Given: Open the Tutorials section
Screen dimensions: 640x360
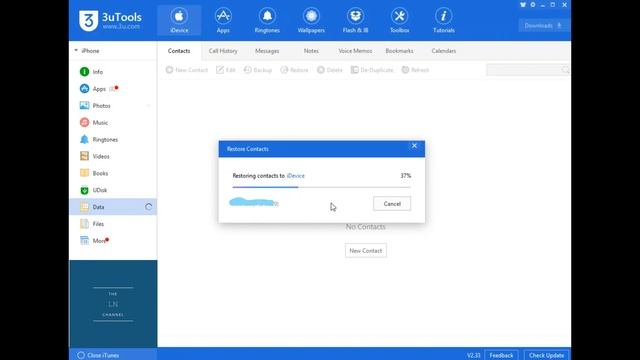Looking at the screenshot, I should tap(443, 20).
